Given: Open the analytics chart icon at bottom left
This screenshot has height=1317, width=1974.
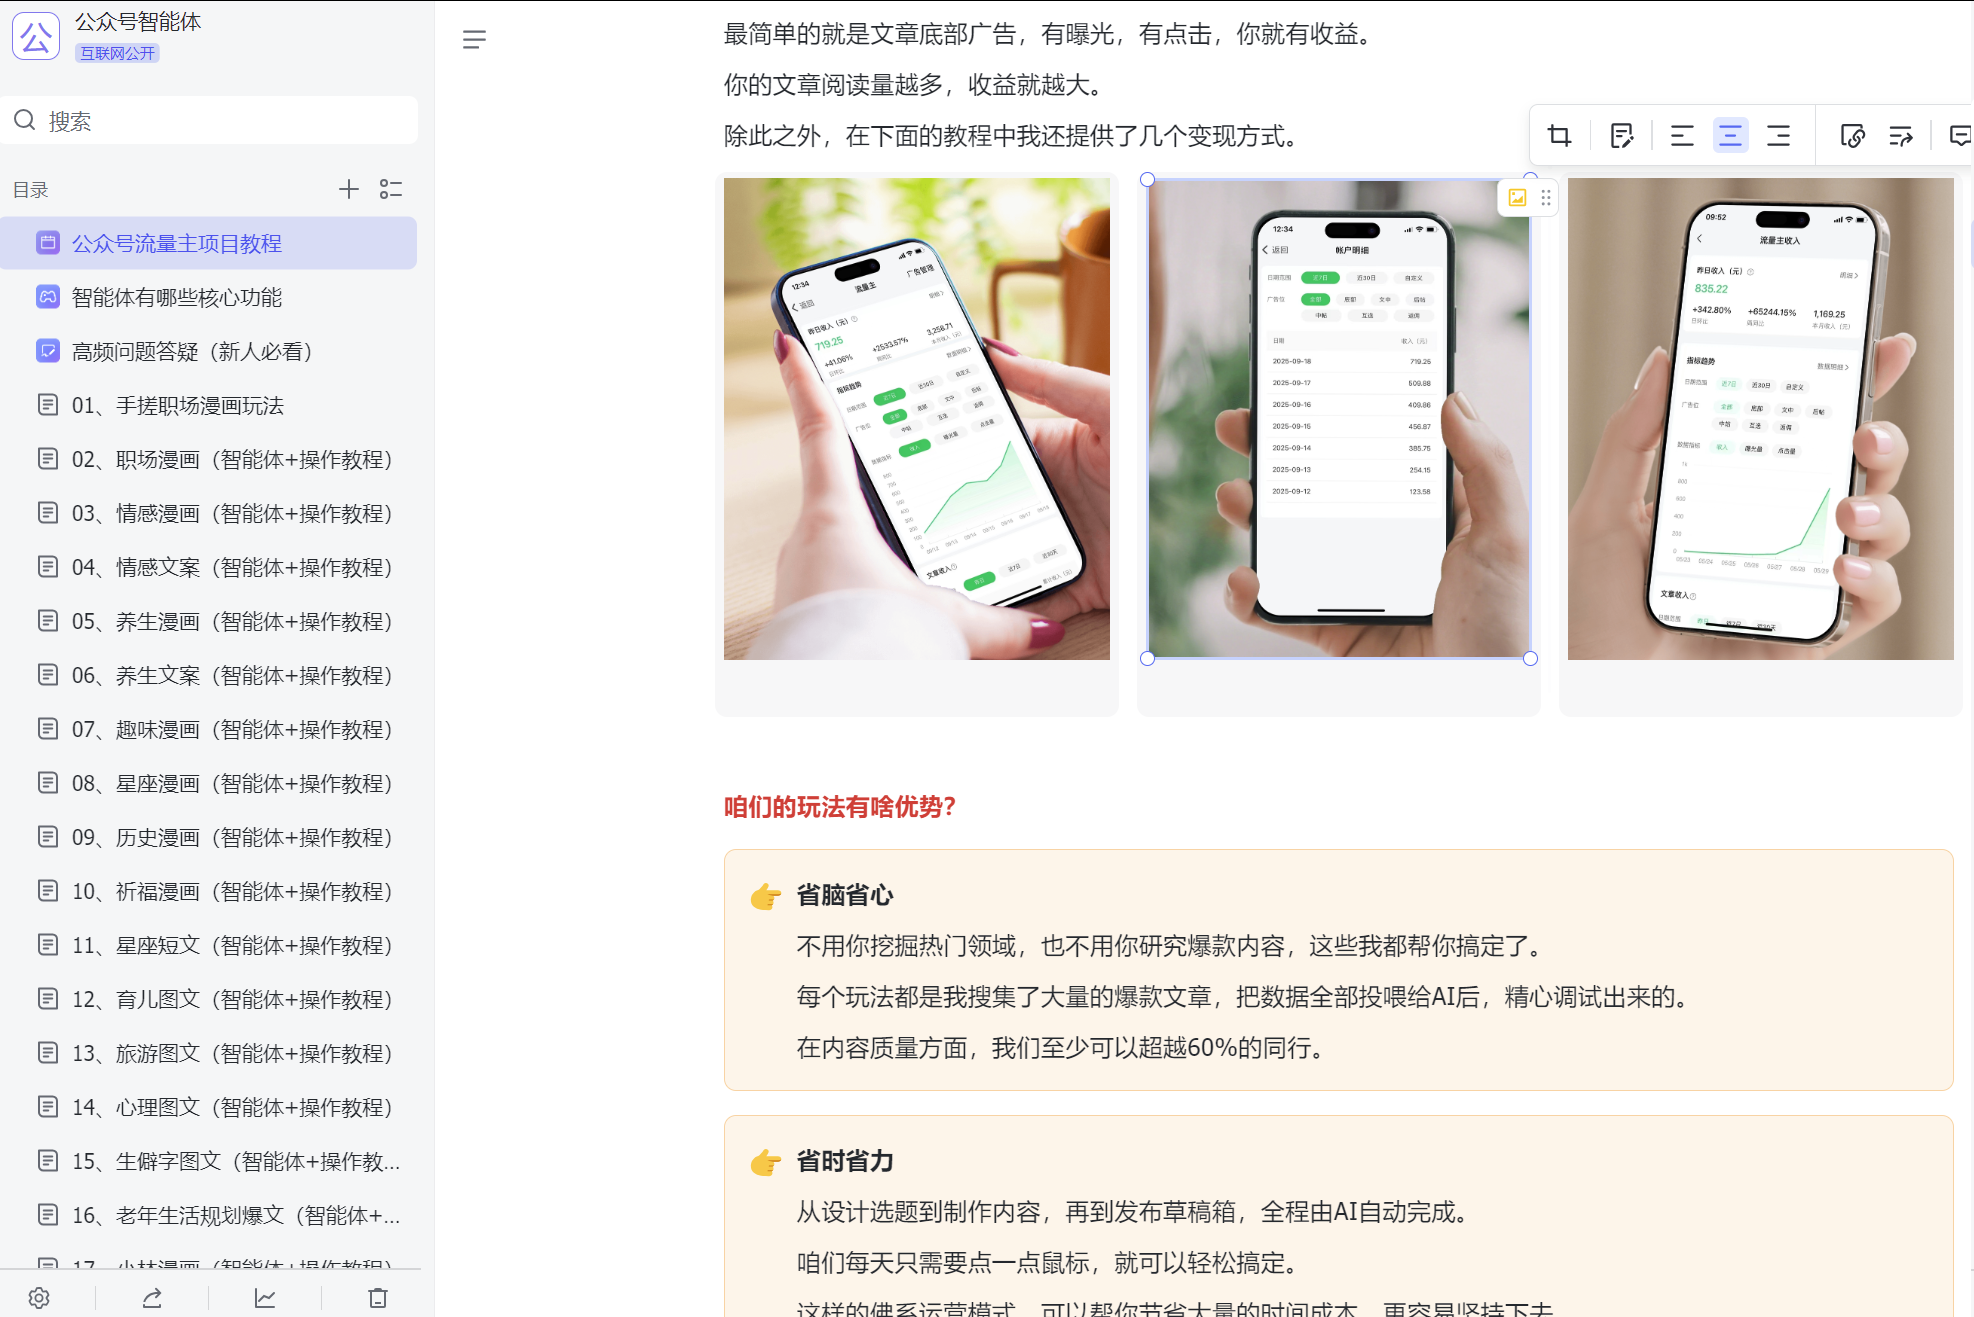Looking at the screenshot, I should [x=264, y=1297].
